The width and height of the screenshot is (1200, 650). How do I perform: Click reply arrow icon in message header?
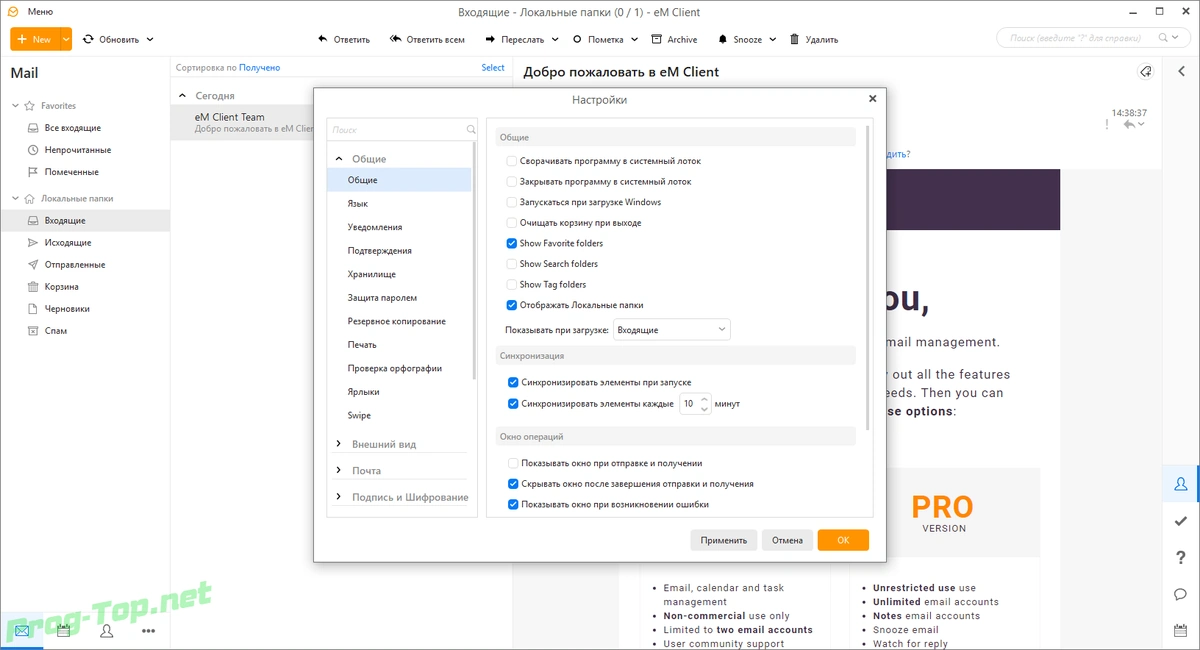(1130, 125)
